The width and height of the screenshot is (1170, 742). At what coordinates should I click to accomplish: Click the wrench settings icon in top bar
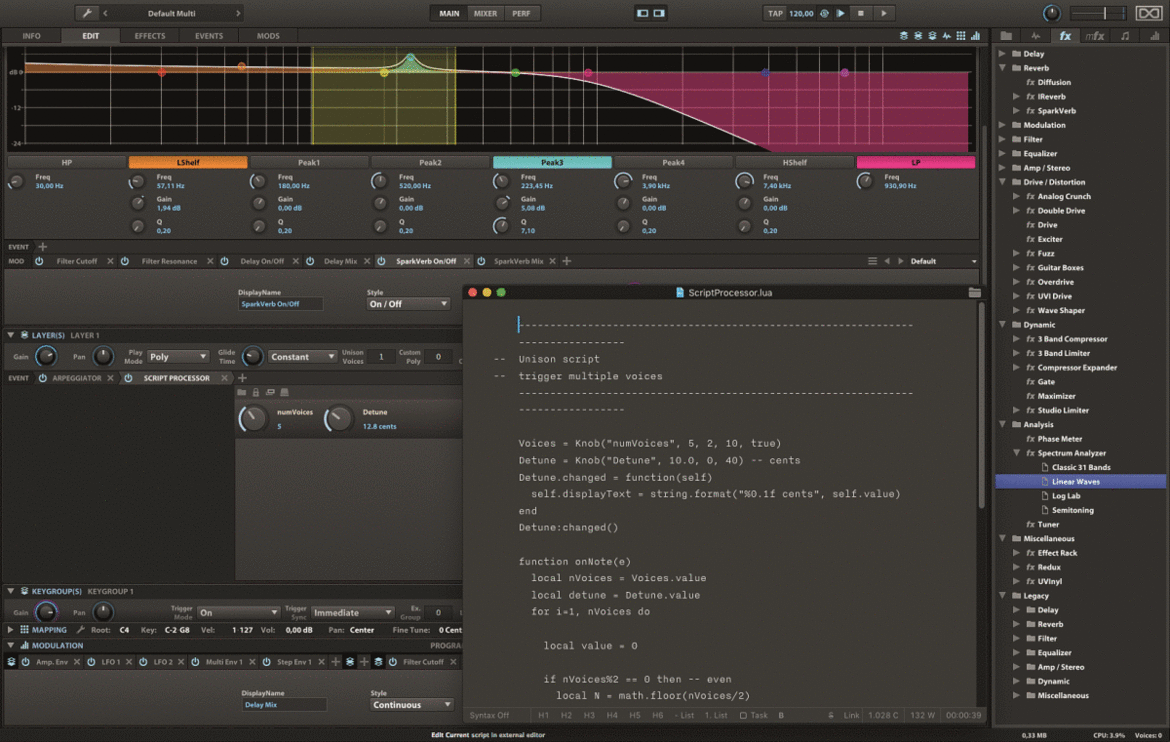pyautogui.click(x=87, y=13)
